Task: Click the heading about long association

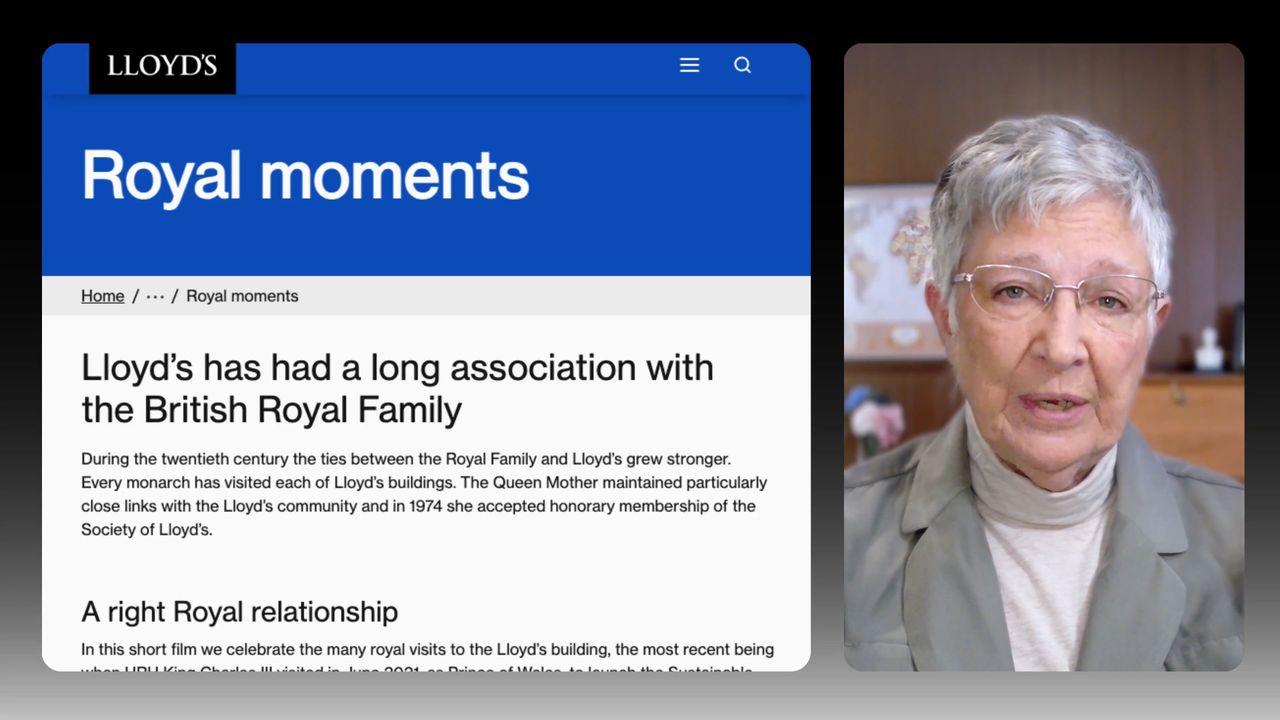Action: click(397, 388)
